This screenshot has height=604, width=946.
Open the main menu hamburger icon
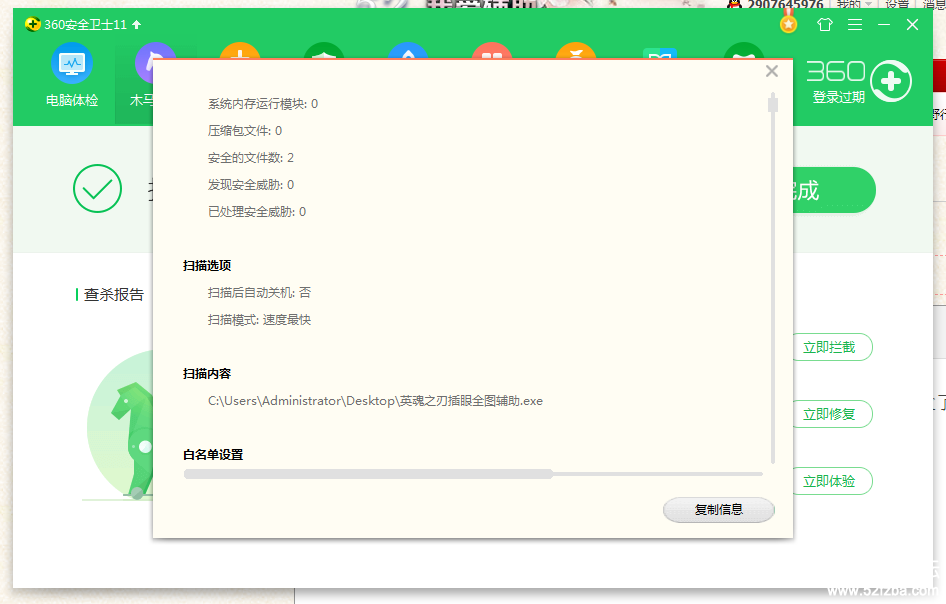(x=854, y=25)
